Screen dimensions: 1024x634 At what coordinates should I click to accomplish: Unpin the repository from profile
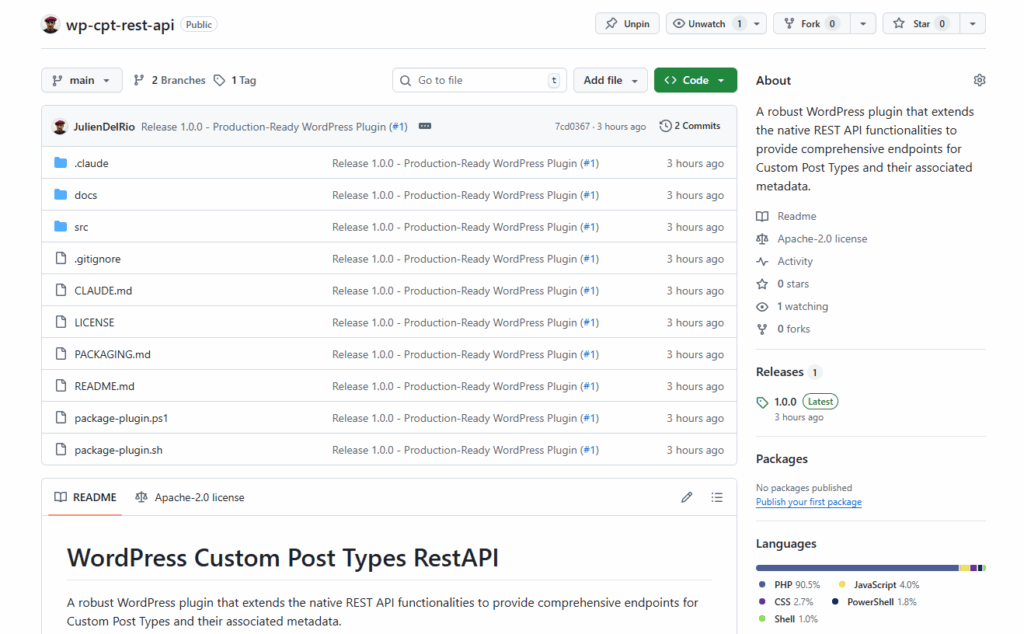(627, 24)
